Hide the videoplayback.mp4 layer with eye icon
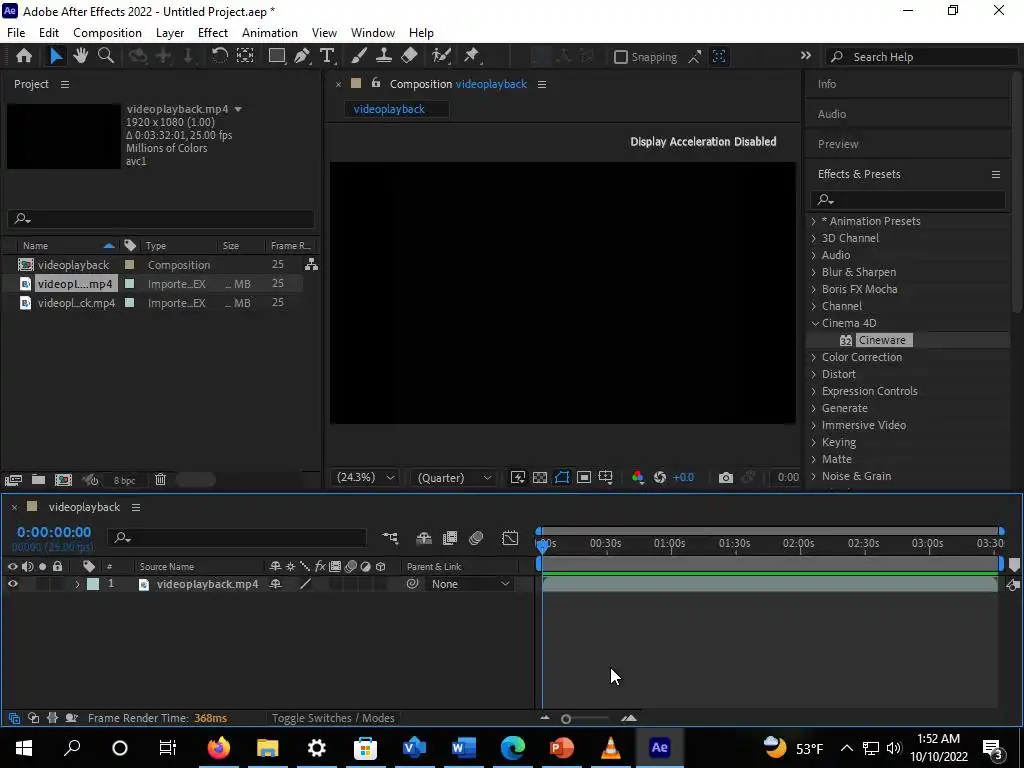This screenshot has width=1024, height=768. click(12, 584)
